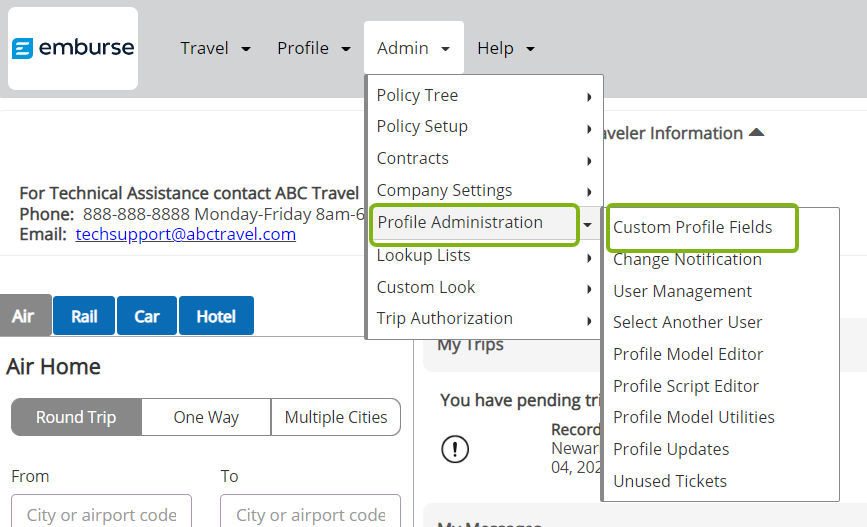Open Change Notification
This screenshot has width=867, height=527.
[687, 259]
